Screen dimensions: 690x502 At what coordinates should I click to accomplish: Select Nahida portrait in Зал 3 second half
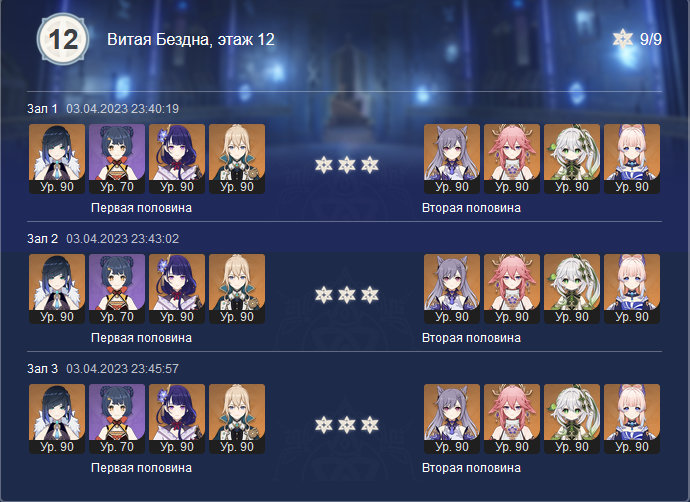tap(572, 419)
